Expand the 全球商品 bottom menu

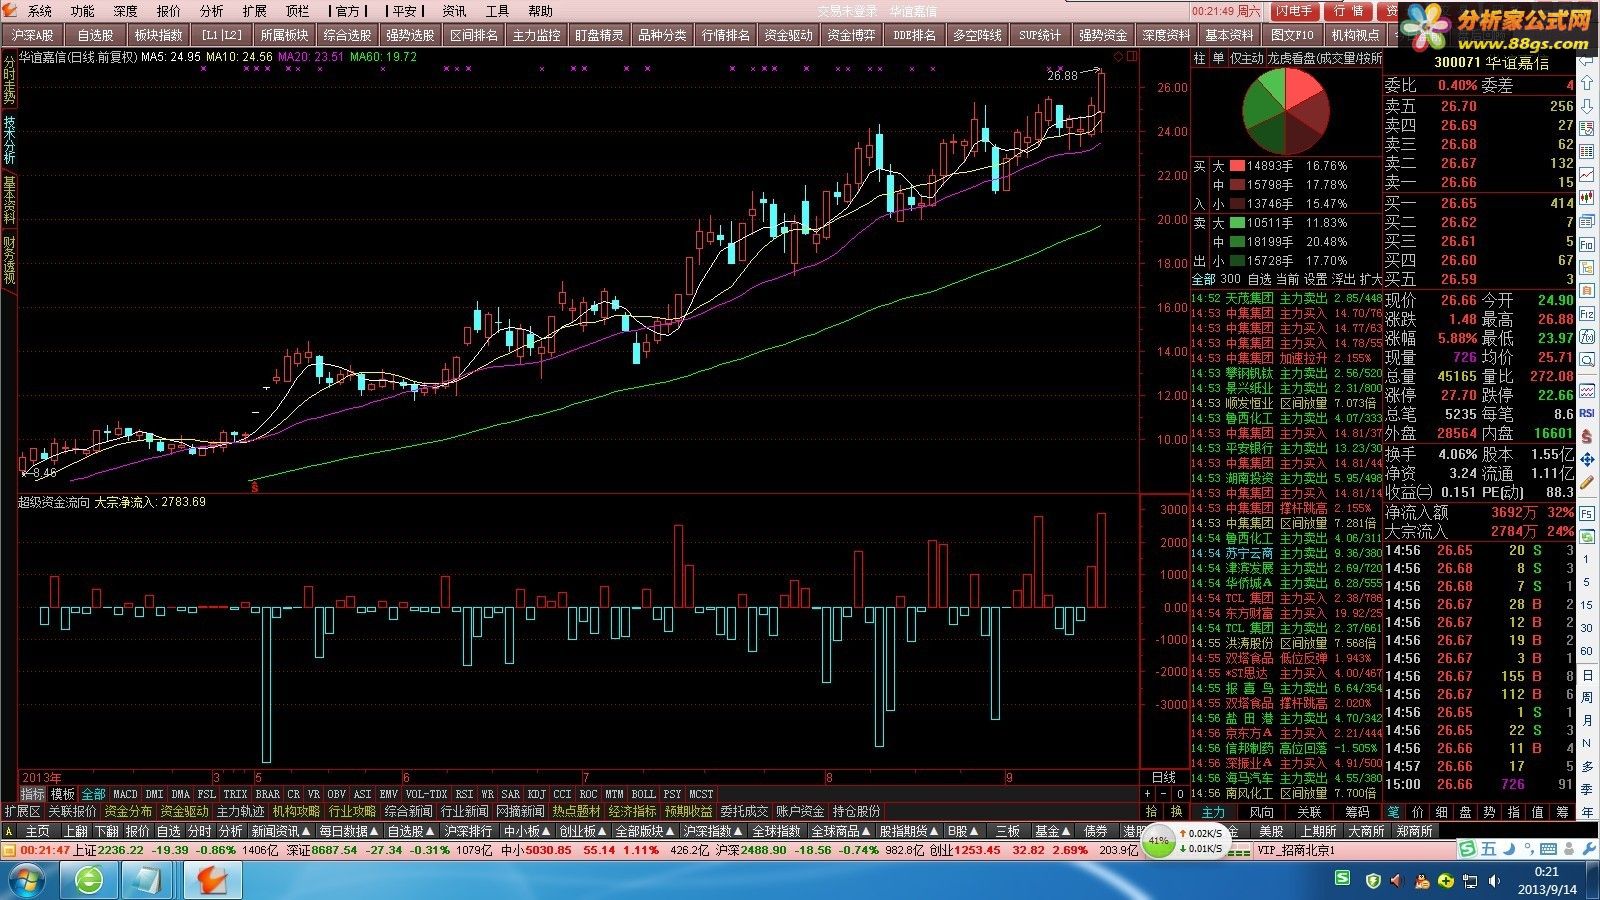pos(842,831)
